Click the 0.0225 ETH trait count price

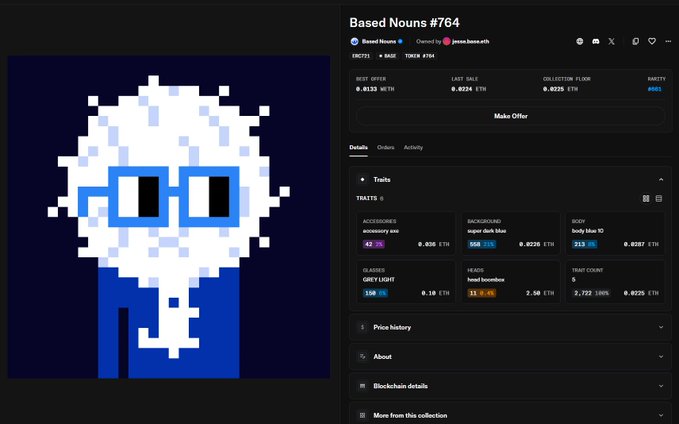[x=641, y=293]
